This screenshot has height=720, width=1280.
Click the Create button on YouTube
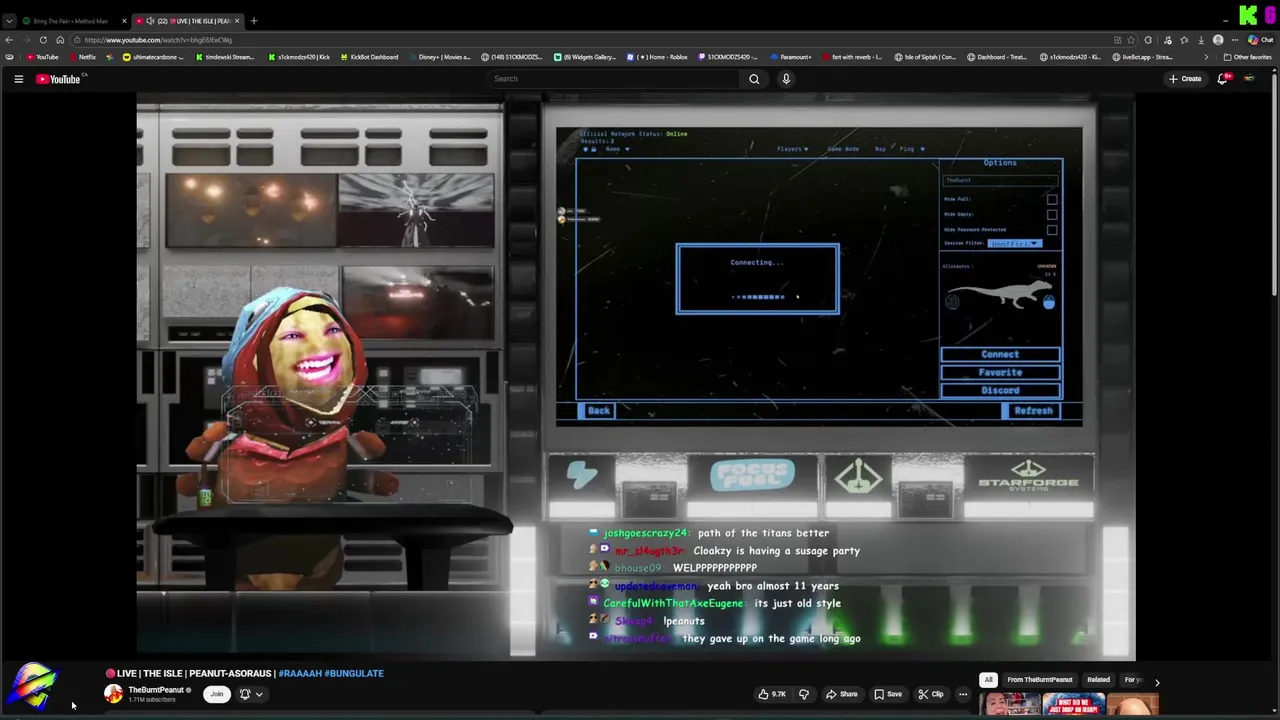click(1185, 79)
